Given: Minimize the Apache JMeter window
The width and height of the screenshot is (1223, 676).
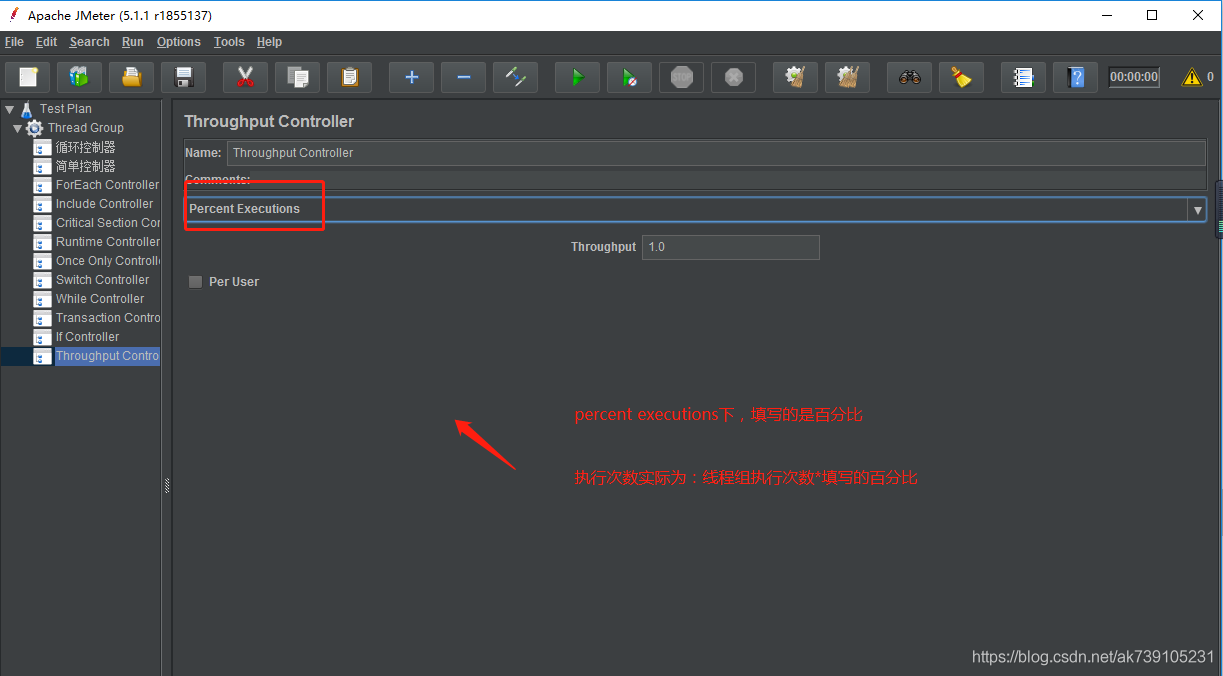Looking at the screenshot, I should (1107, 16).
